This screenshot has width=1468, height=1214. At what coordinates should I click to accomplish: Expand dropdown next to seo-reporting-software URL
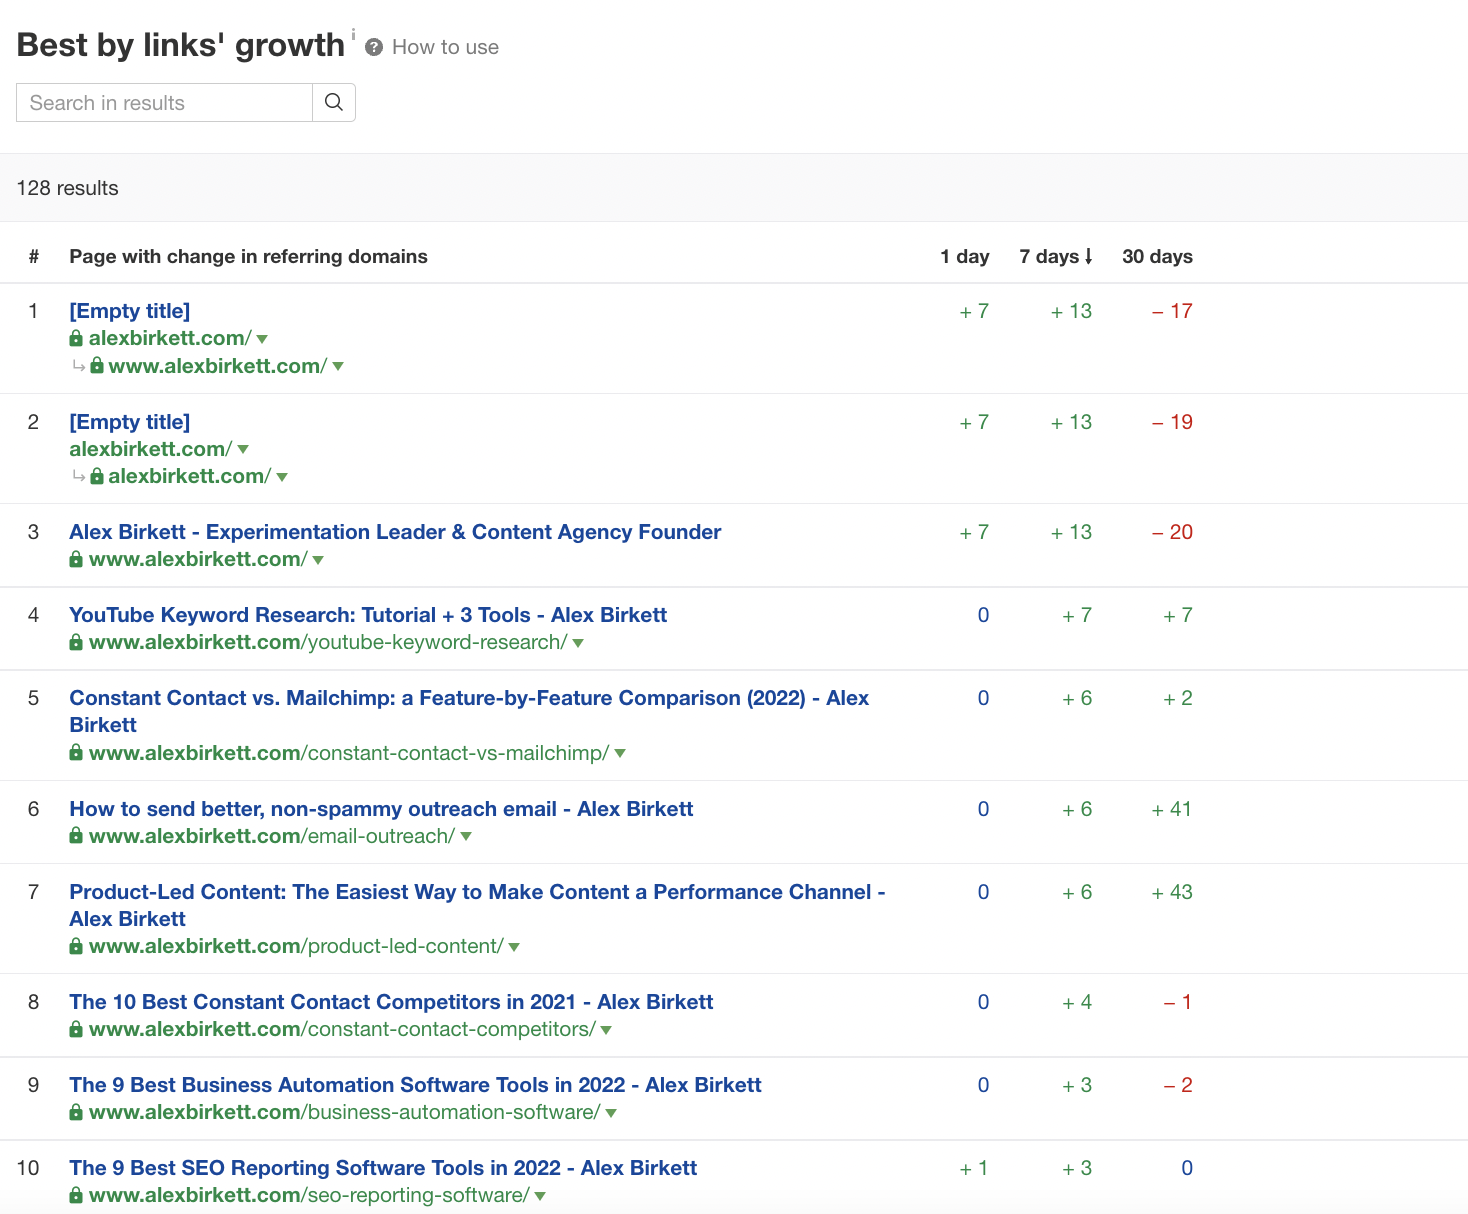pyautogui.click(x=540, y=1196)
